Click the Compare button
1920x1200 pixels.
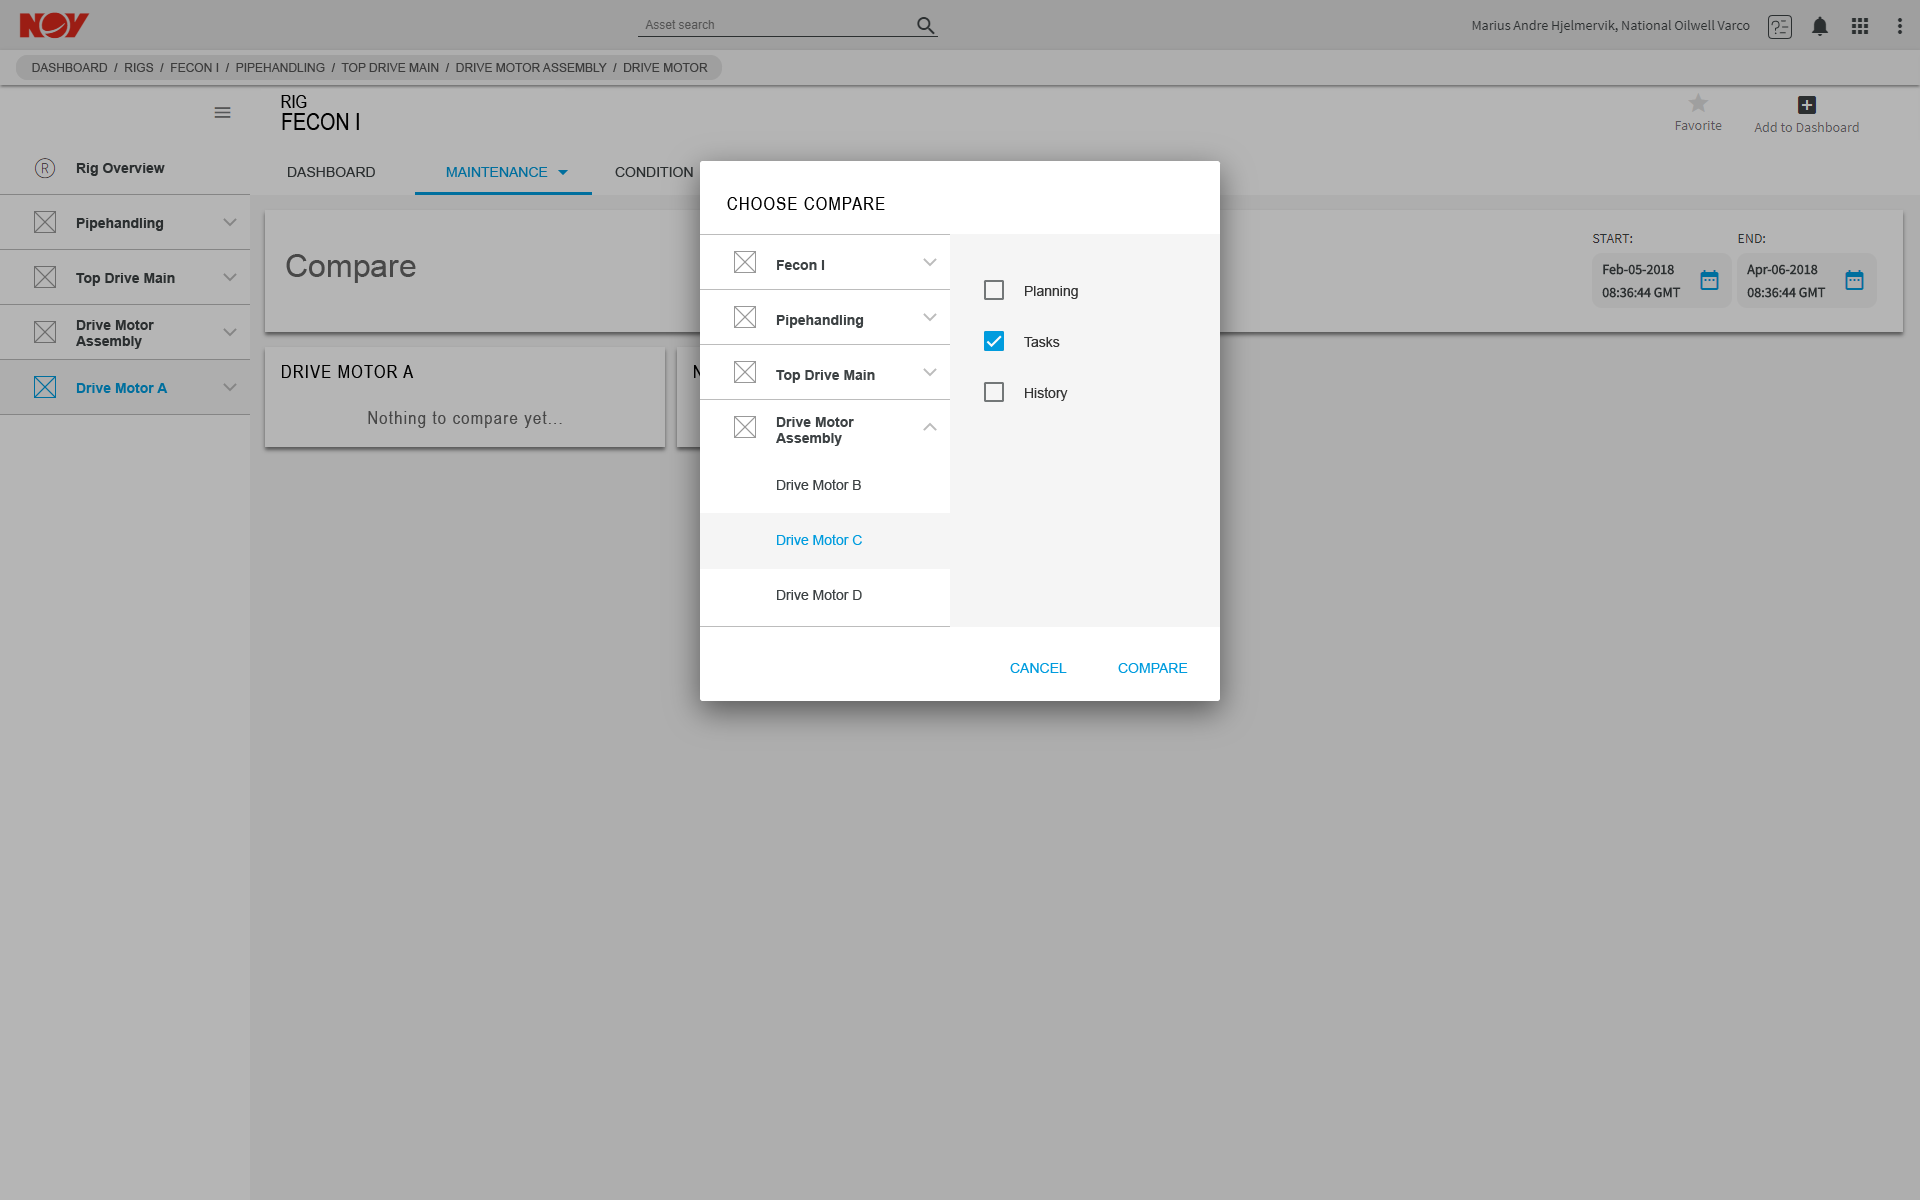(x=1152, y=668)
